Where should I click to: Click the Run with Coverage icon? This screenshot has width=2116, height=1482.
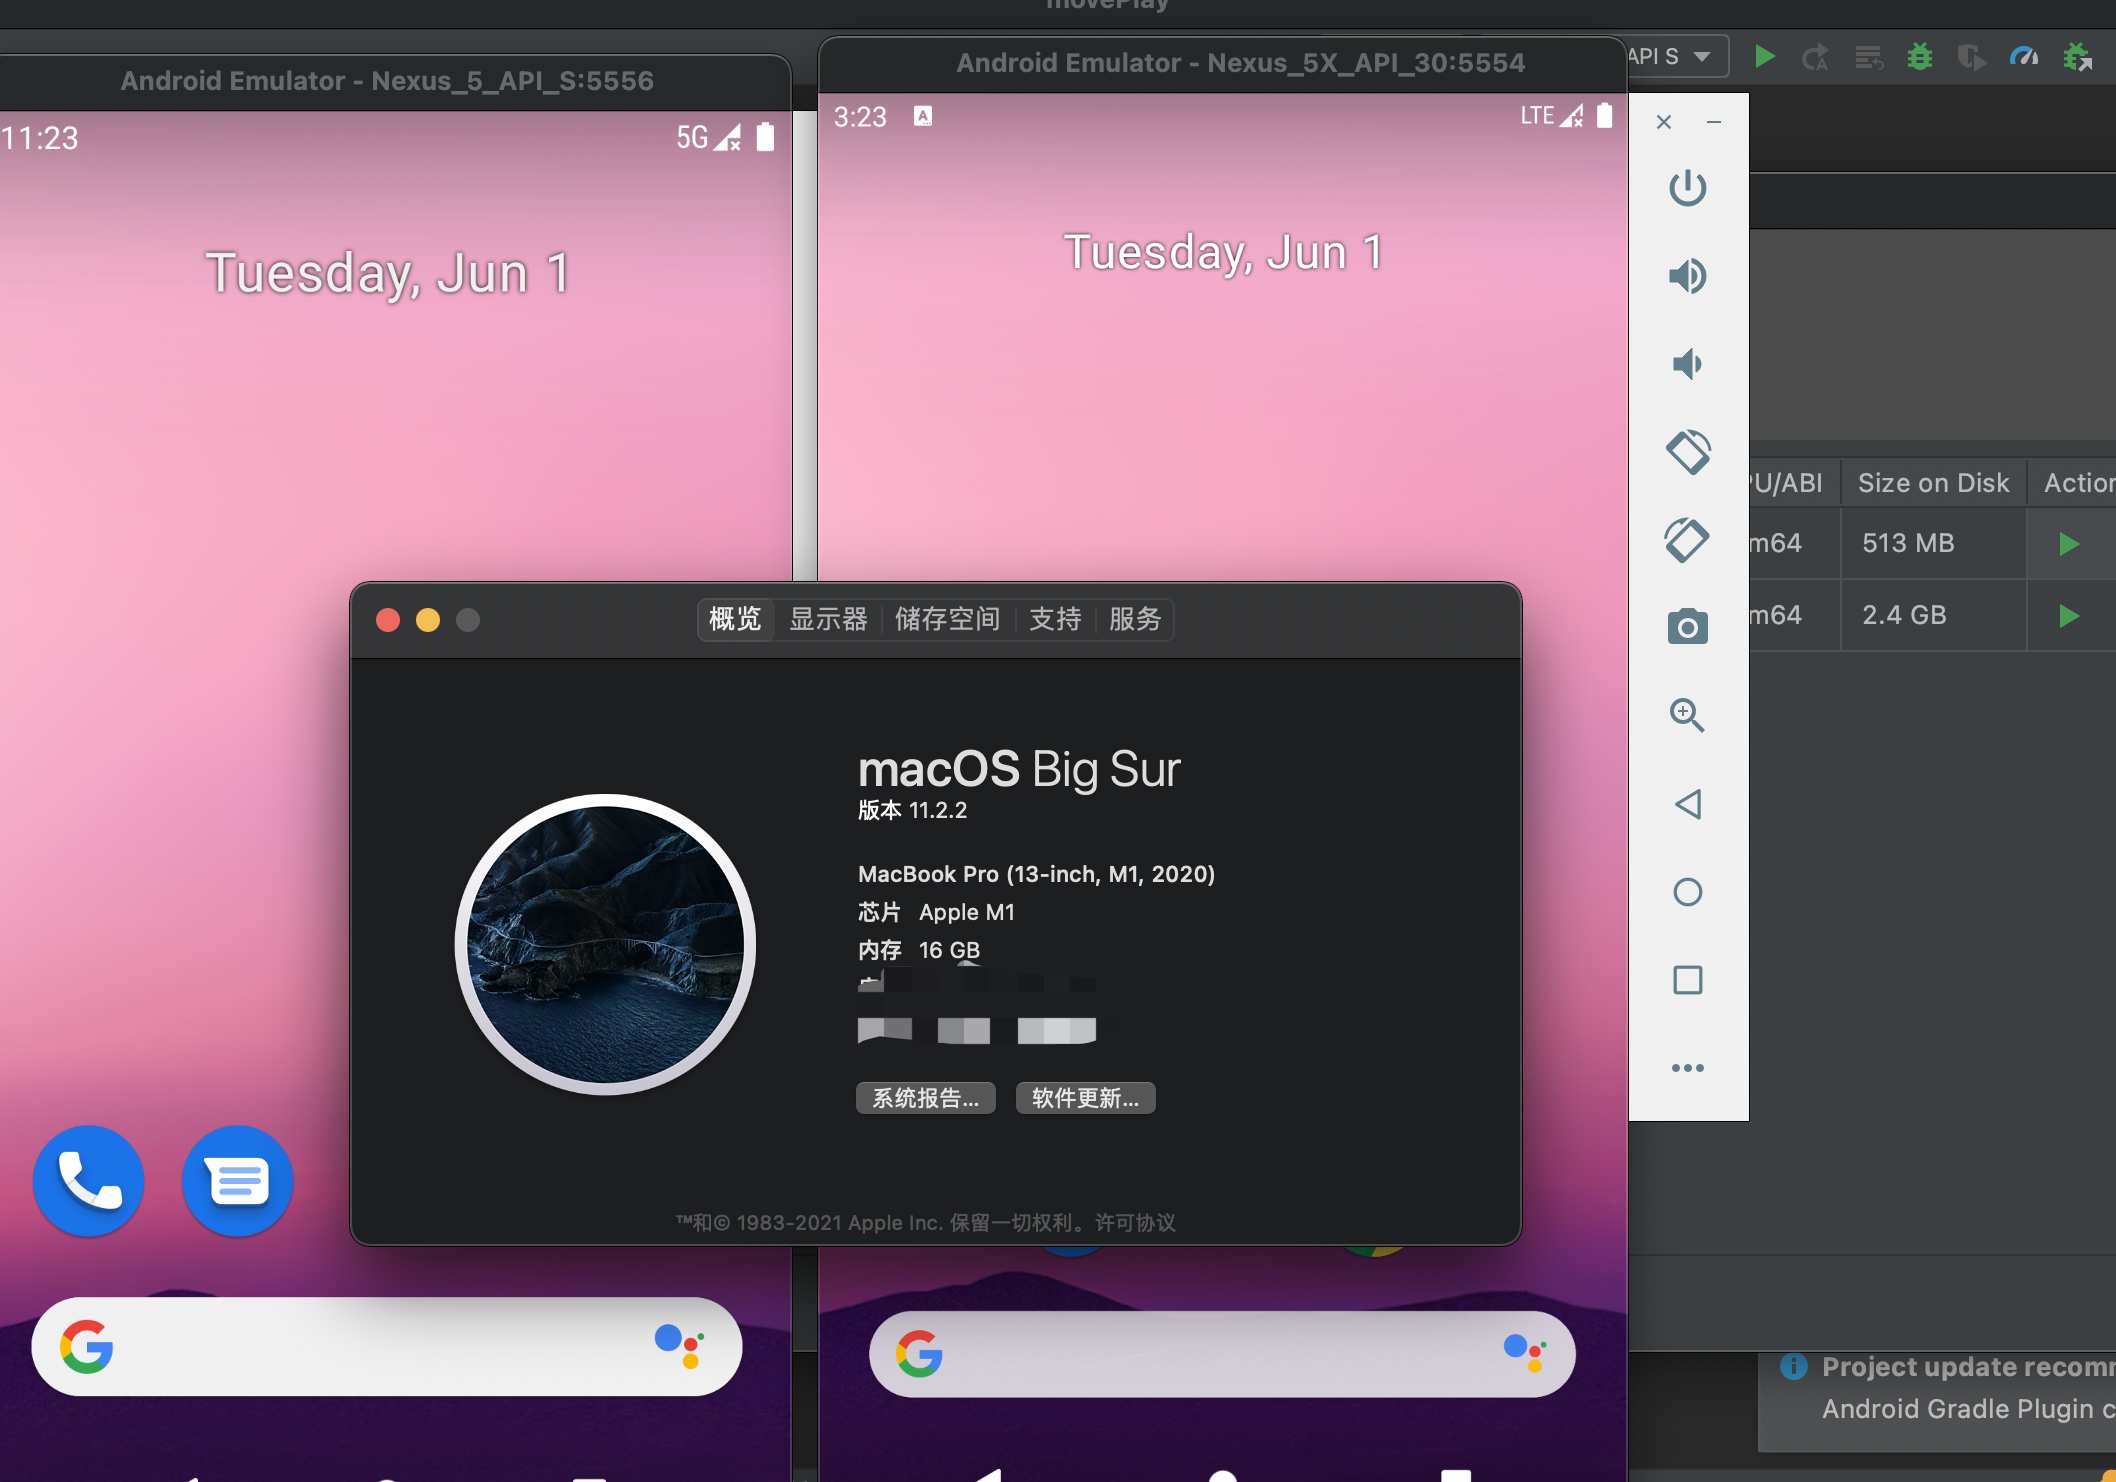[1971, 57]
